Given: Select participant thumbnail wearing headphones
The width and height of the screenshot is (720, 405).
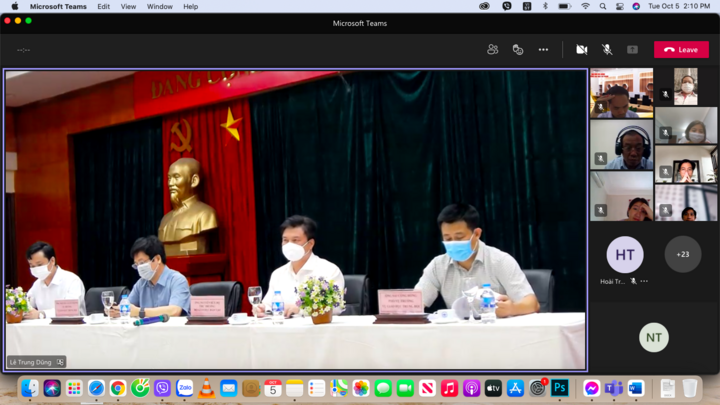Looking at the screenshot, I should [x=621, y=145].
